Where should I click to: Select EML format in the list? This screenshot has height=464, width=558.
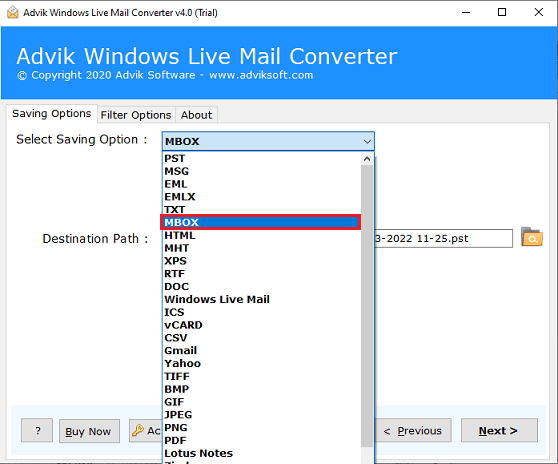(x=262, y=184)
